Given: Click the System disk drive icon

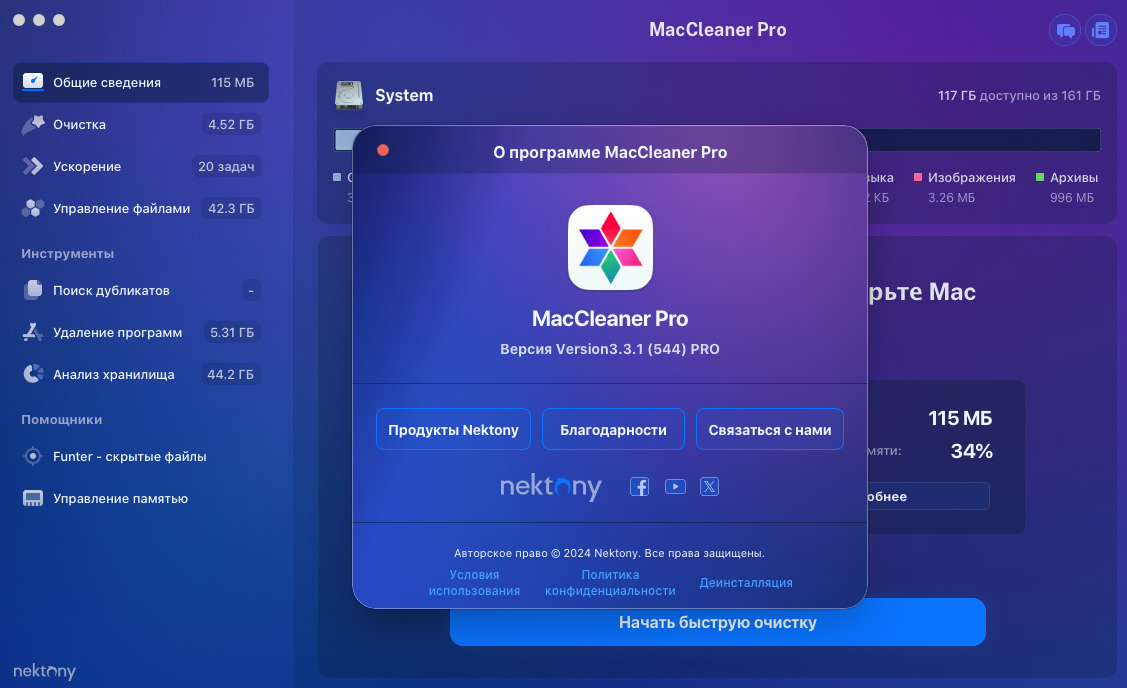Looking at the screenshot, I should [348, 95].
